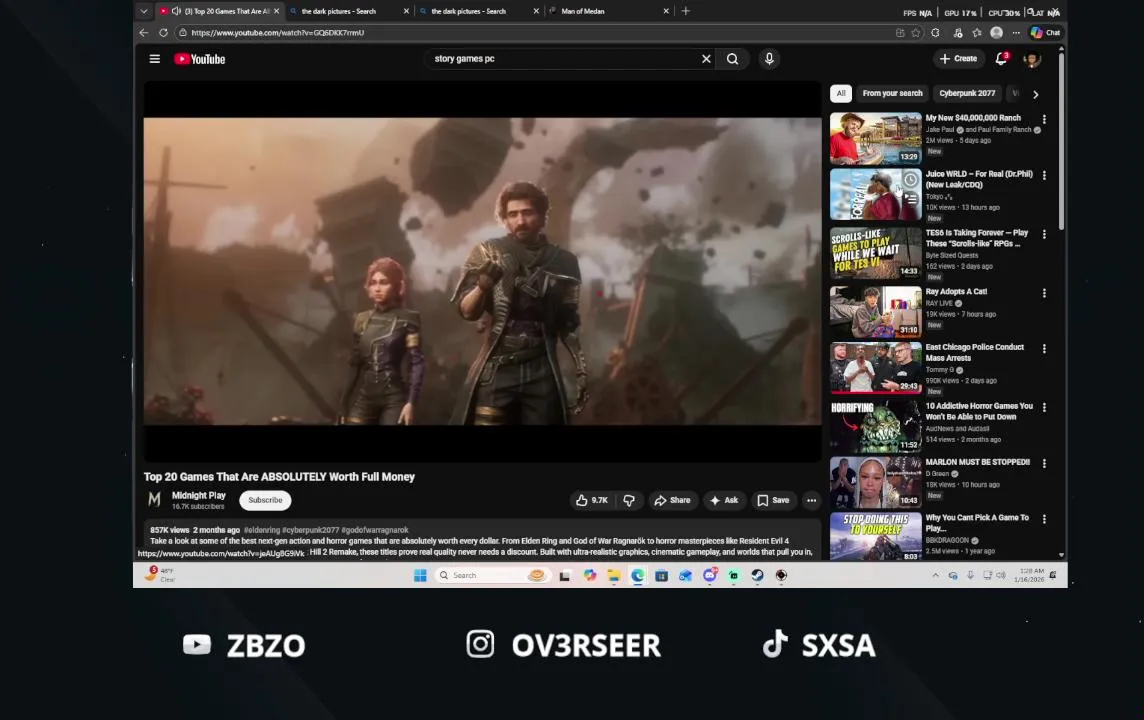This screenshot has height=720, width=1144.
Task: Open Discord from the taskbar
Action: [710, 576]
